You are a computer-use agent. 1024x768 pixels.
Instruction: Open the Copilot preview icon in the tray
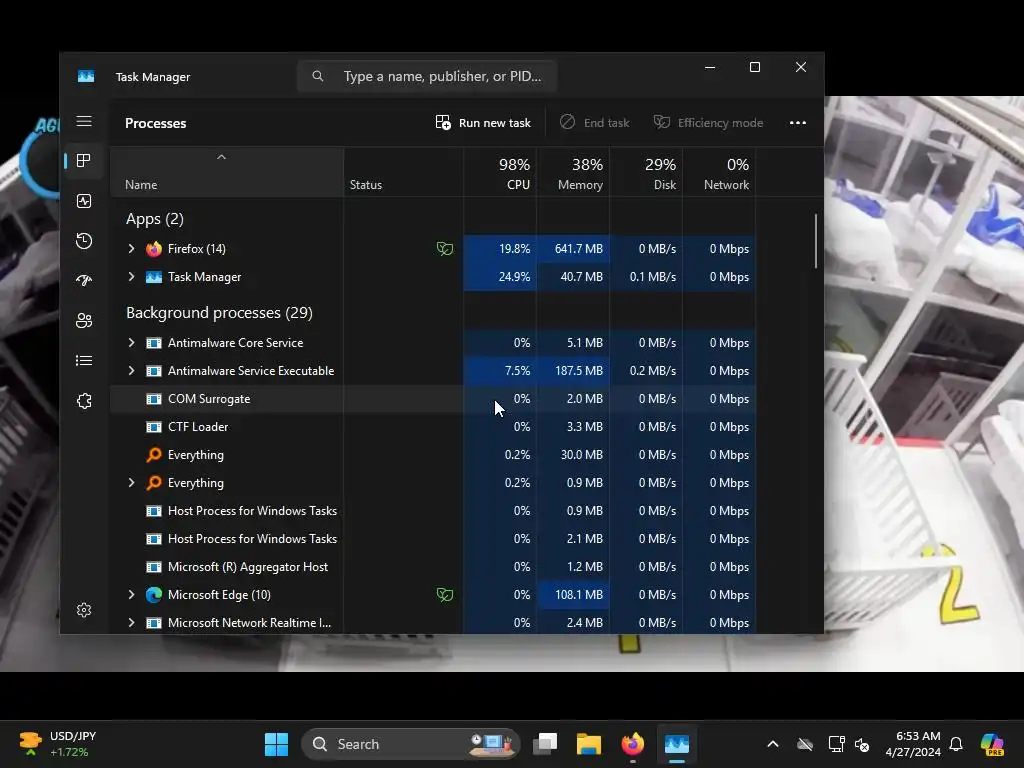click(x=992, y=744)
